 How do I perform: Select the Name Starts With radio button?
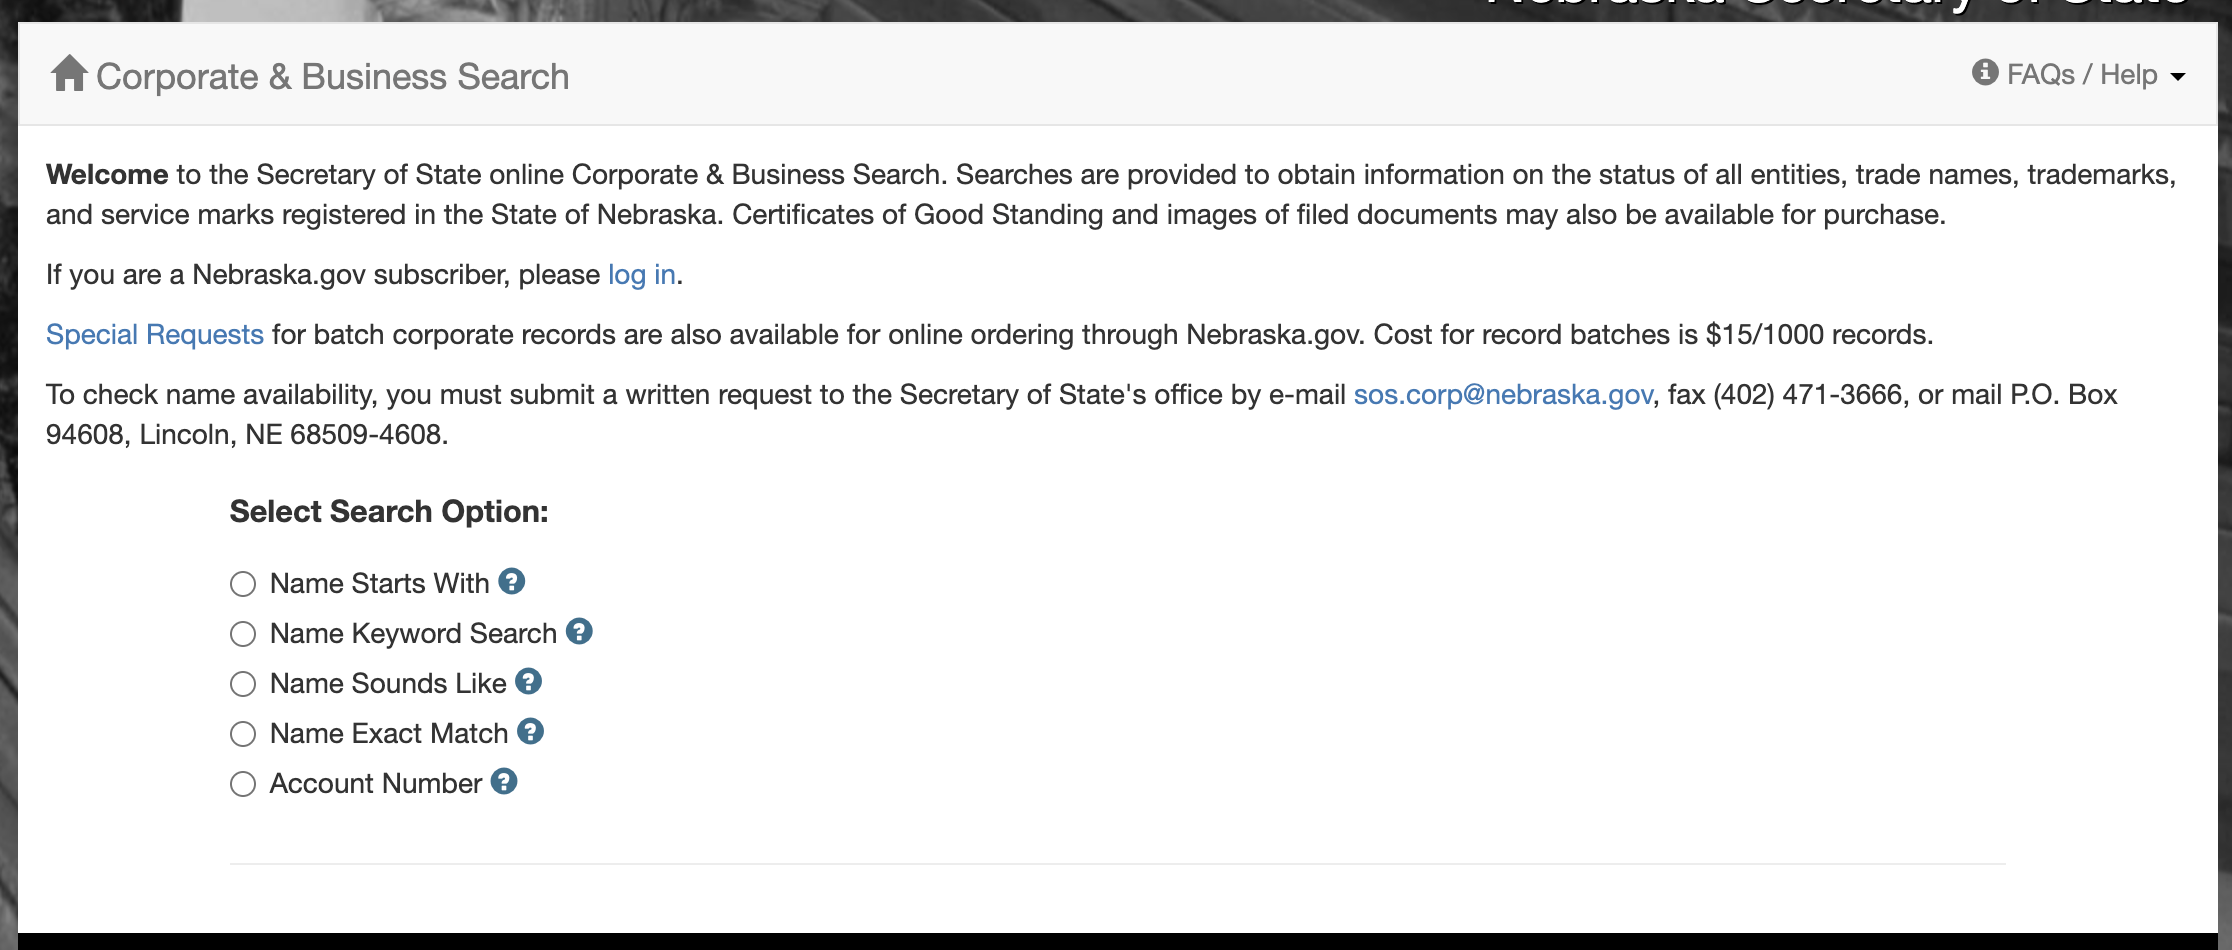pos(243,584)
